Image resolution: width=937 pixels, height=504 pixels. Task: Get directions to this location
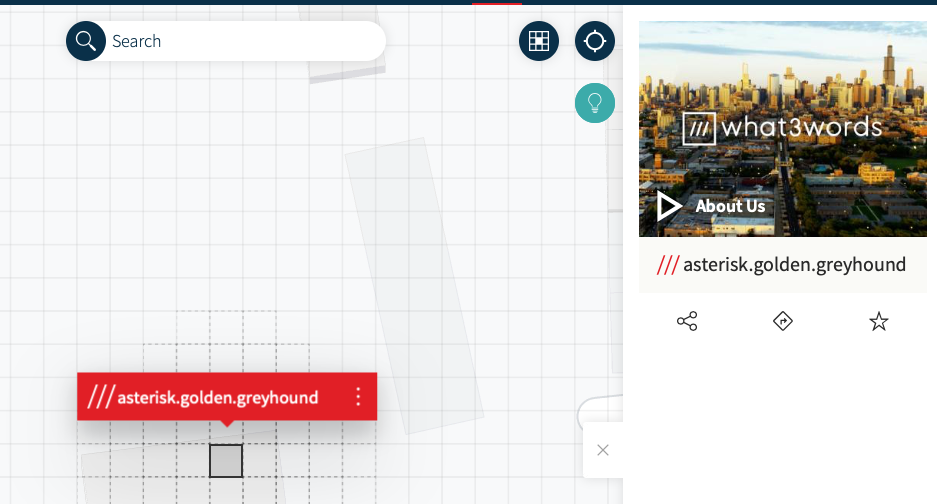coord(783,321)
